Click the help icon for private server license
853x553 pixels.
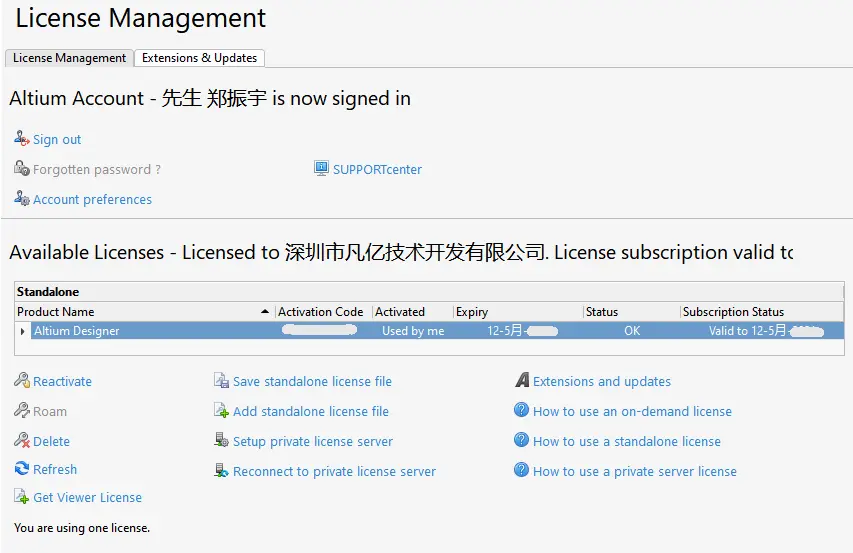click(x=521, y=469)
